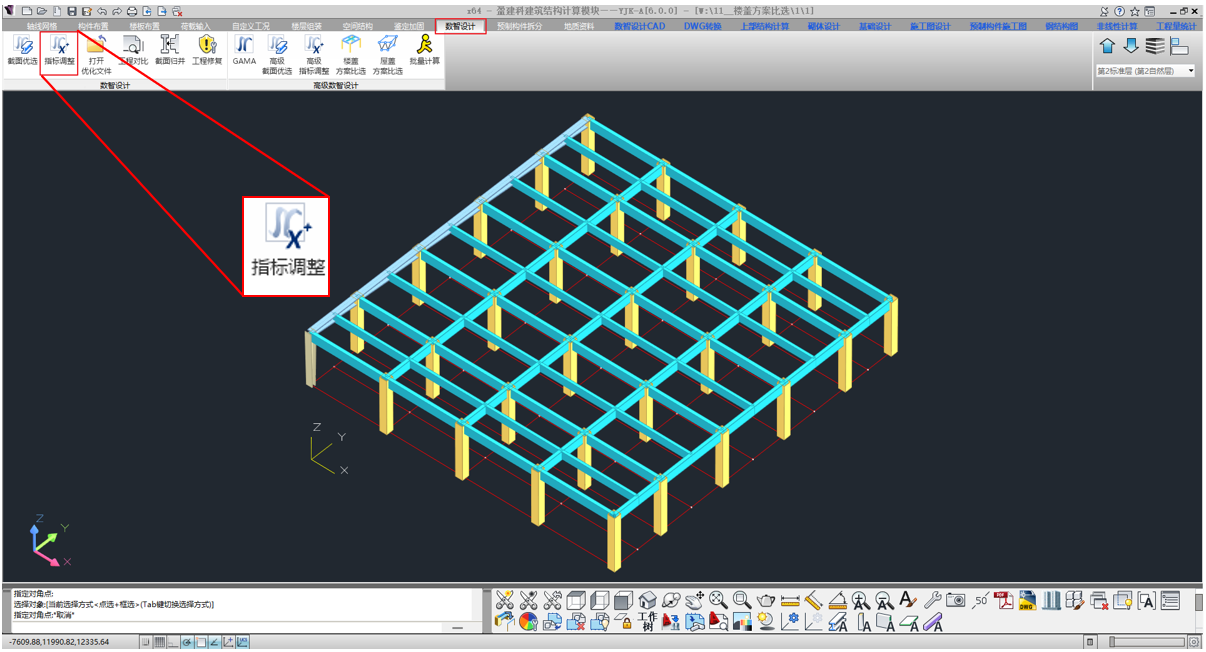Click the 高级数智设计 group label
This screenshot has height=652, width=1206.
point(336,86)
